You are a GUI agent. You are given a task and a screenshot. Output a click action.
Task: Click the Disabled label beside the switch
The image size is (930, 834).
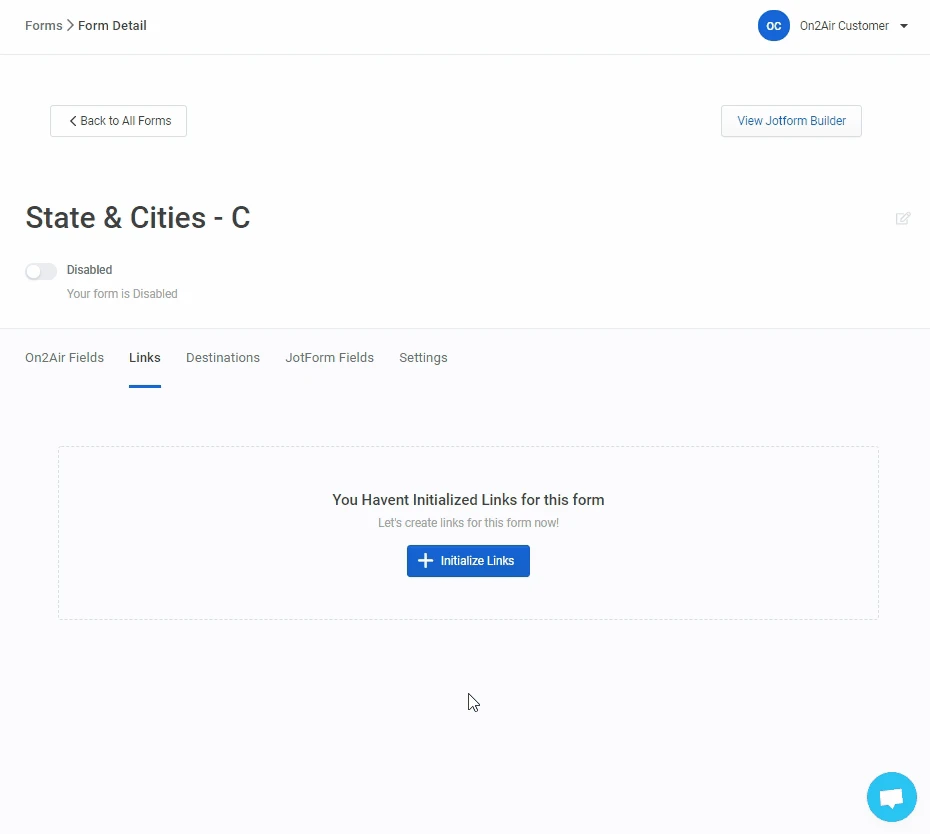[89, 270]
